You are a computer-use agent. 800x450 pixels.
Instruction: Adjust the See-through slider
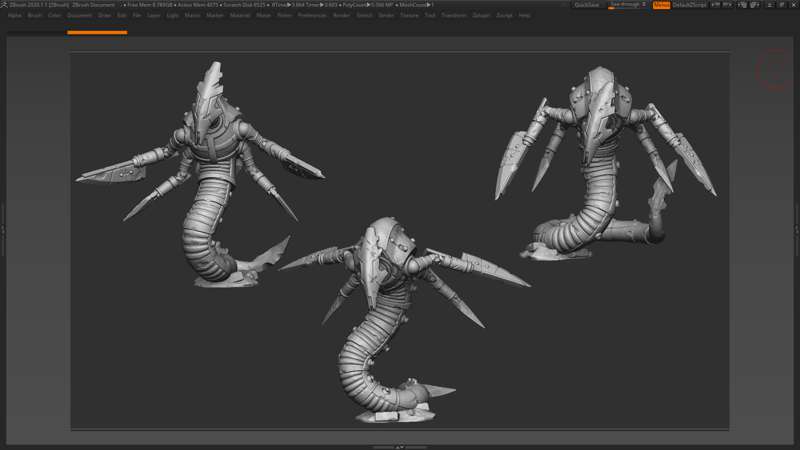pos(628,5)
